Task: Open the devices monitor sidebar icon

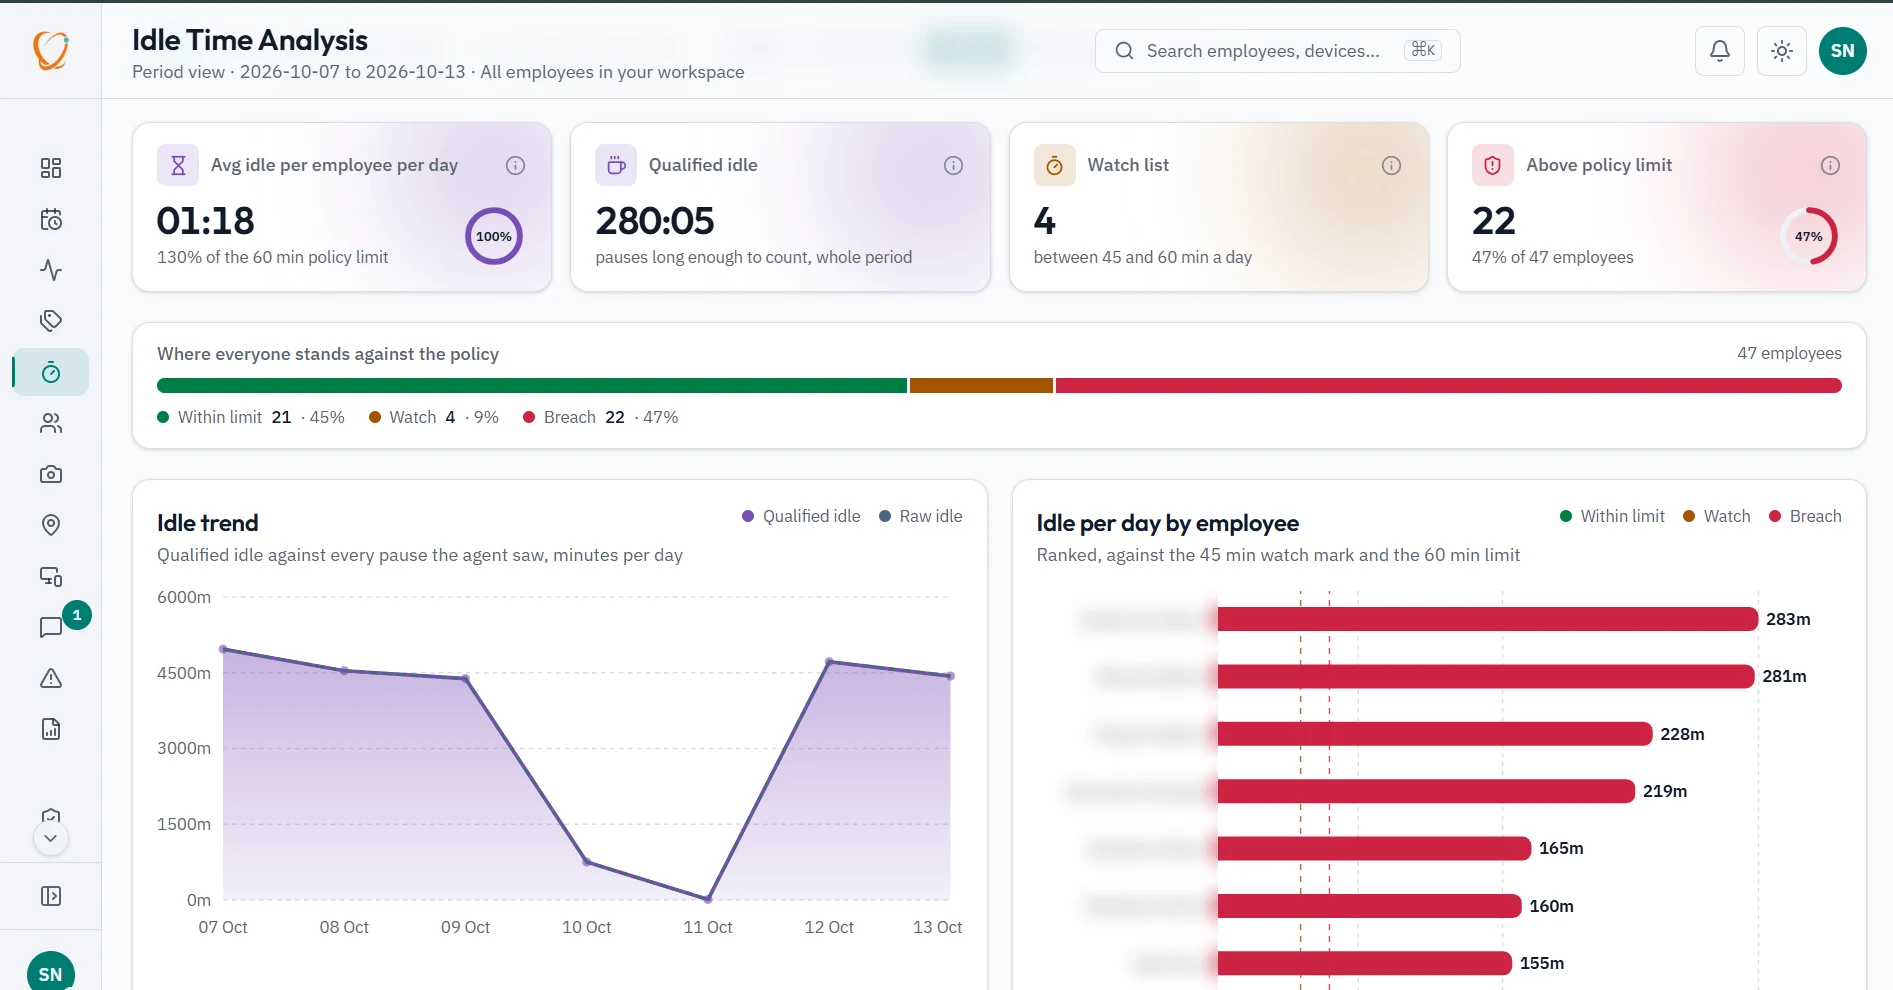Action: (x=51, y=576)
